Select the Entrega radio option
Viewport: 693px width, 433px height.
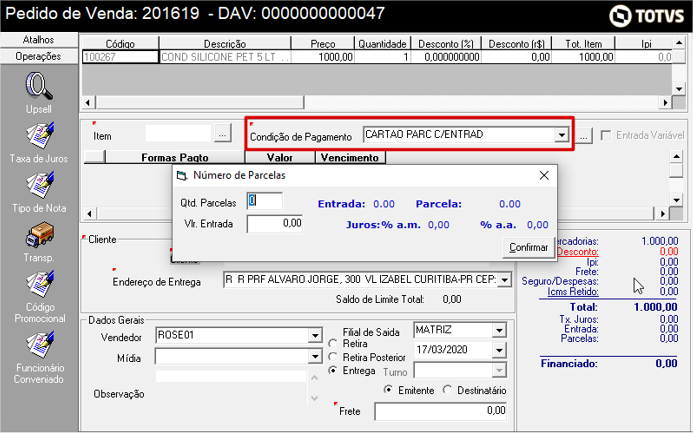[x=333, y=371]
